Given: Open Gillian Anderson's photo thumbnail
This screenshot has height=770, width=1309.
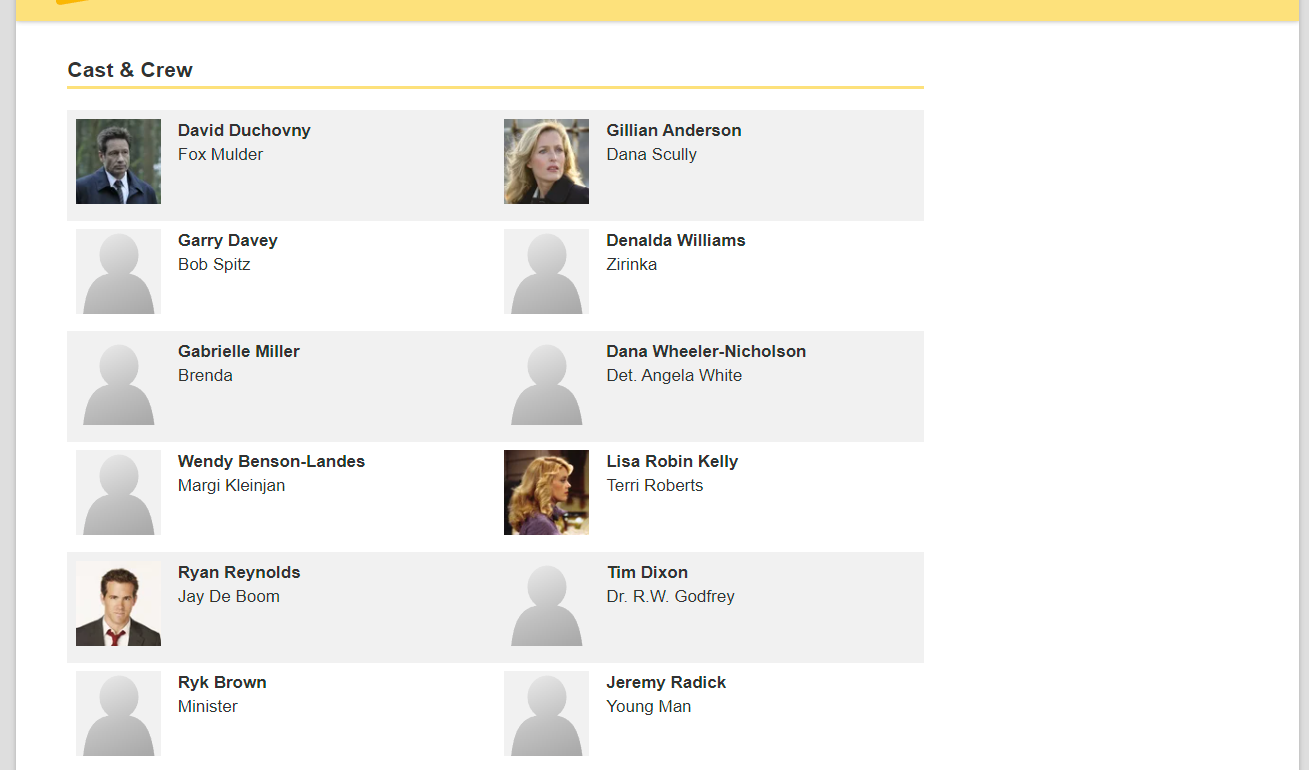Looking at the screenshot, I should (546, 161).
